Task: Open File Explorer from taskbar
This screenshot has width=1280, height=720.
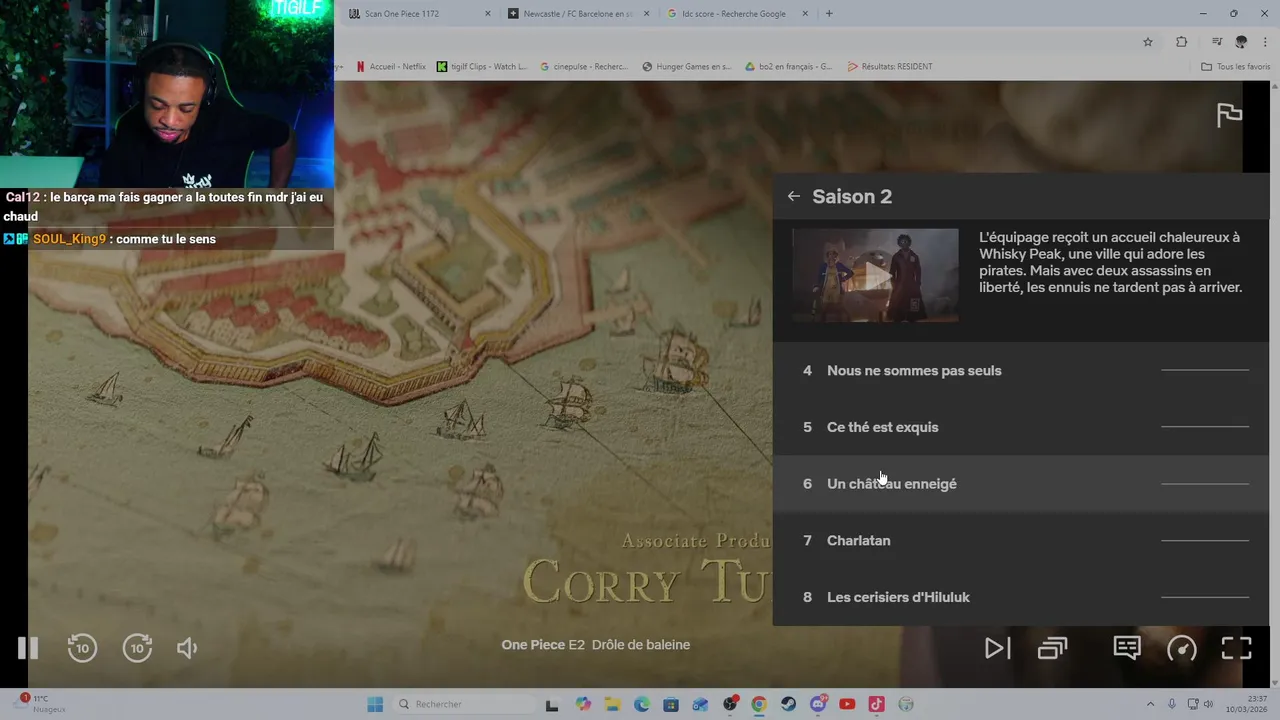Action: tap(612, 704)
